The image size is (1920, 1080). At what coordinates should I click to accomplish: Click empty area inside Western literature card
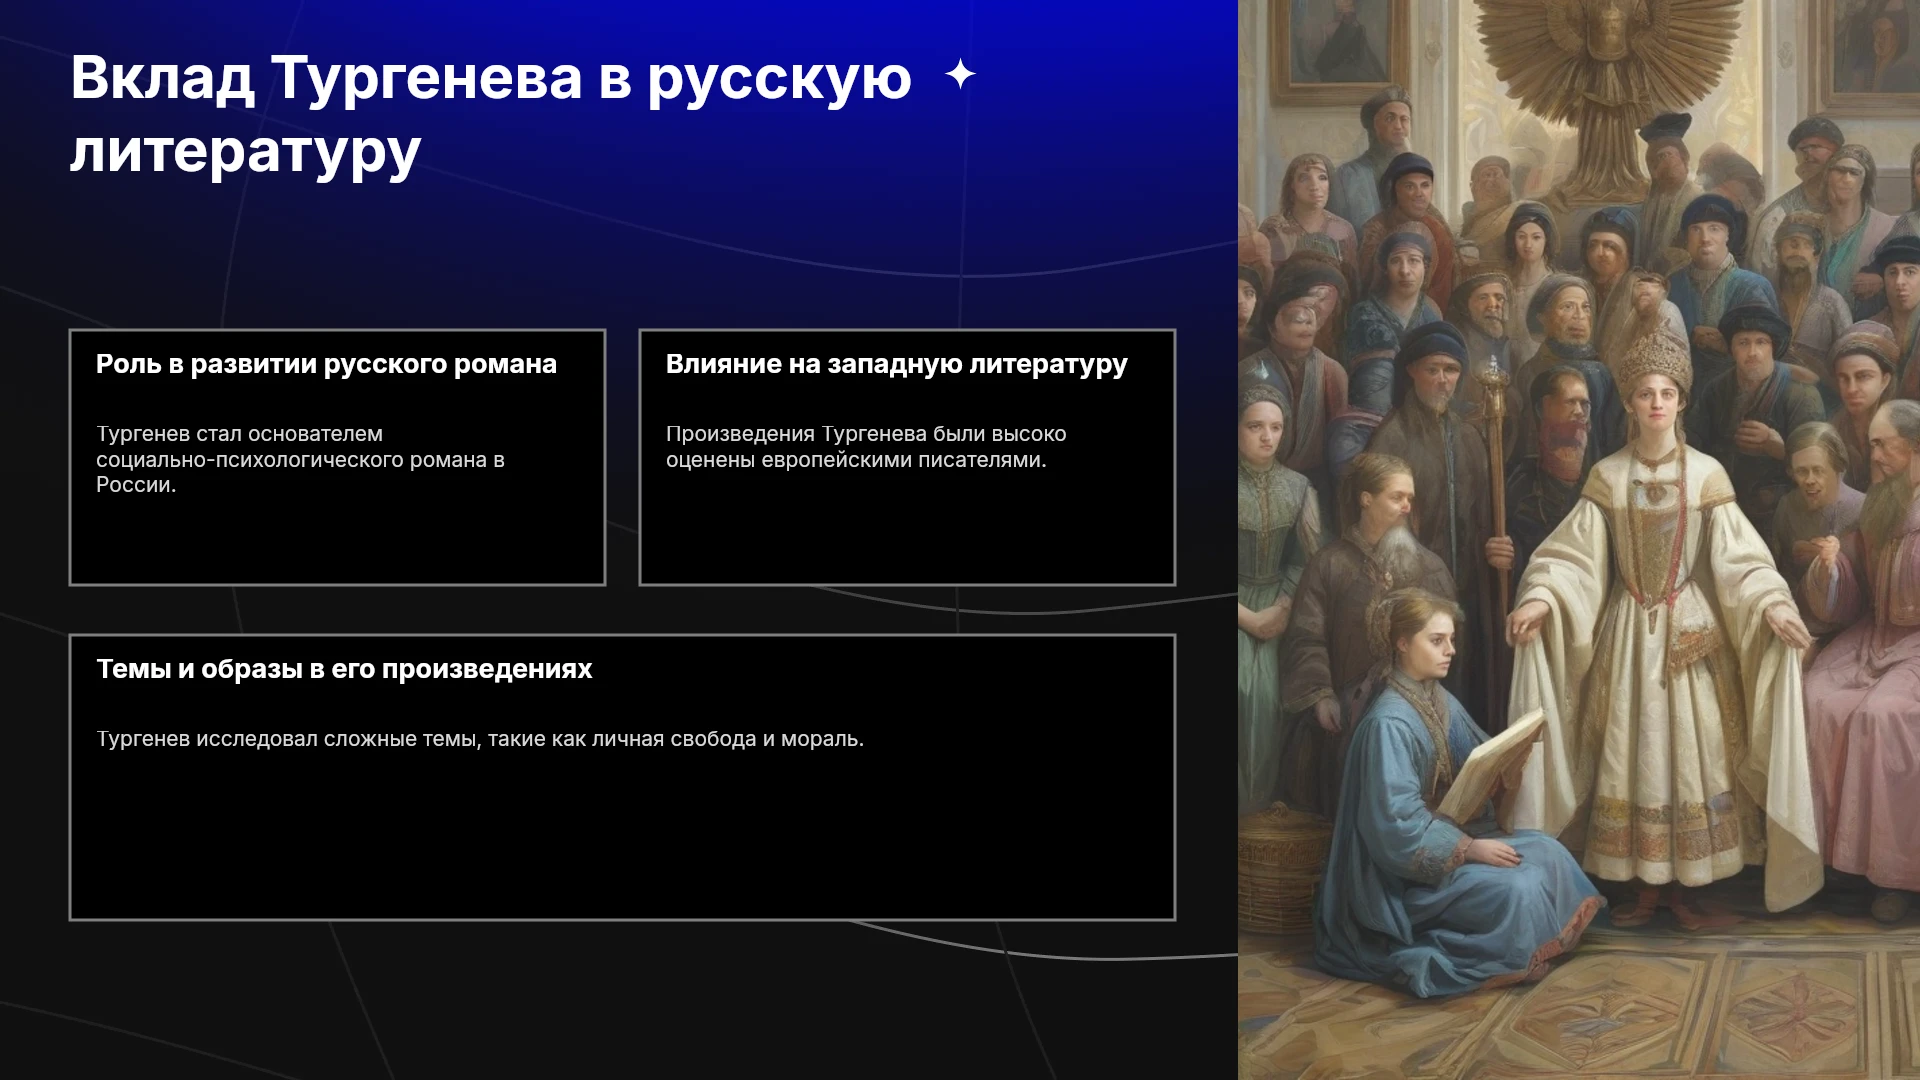(907, 530)
